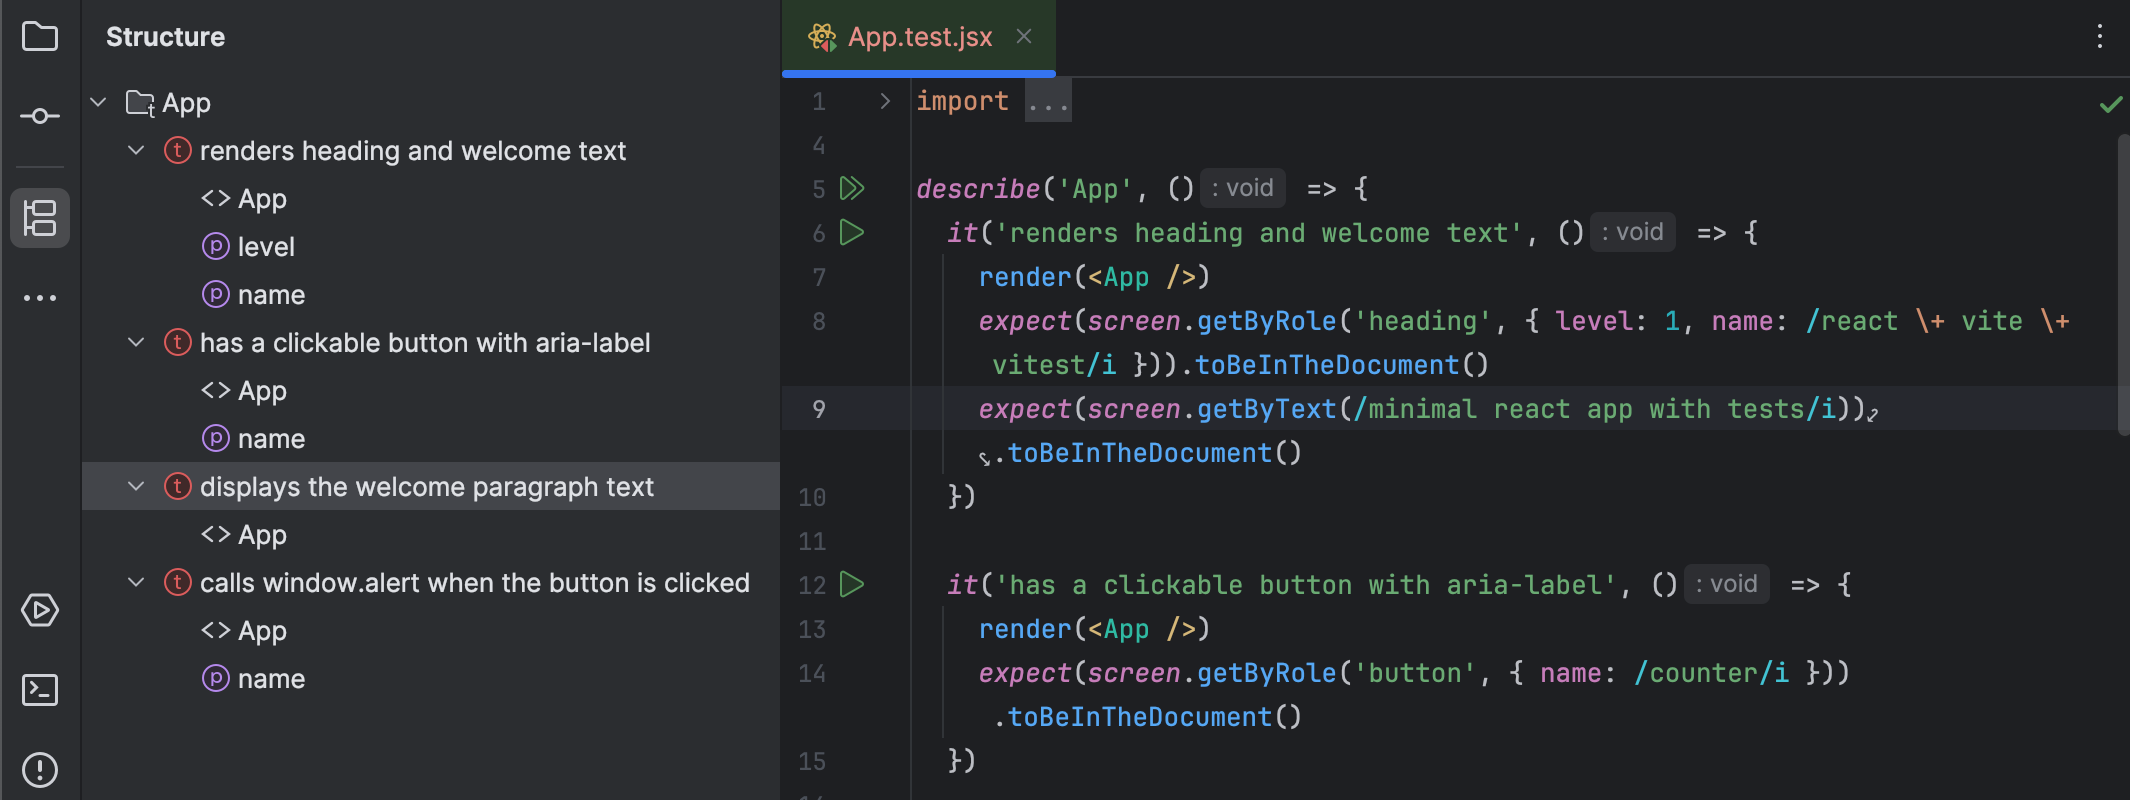Run the describe 'App' suite from gutter
The height and width of the screenshot is (800, 2130).
tap(852, 188)
